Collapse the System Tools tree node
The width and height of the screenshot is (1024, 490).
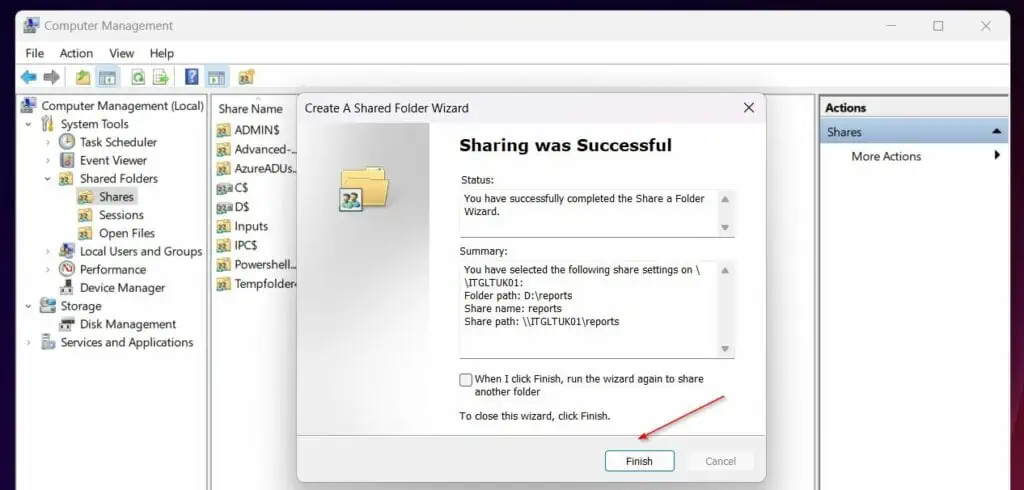point(29,124)
